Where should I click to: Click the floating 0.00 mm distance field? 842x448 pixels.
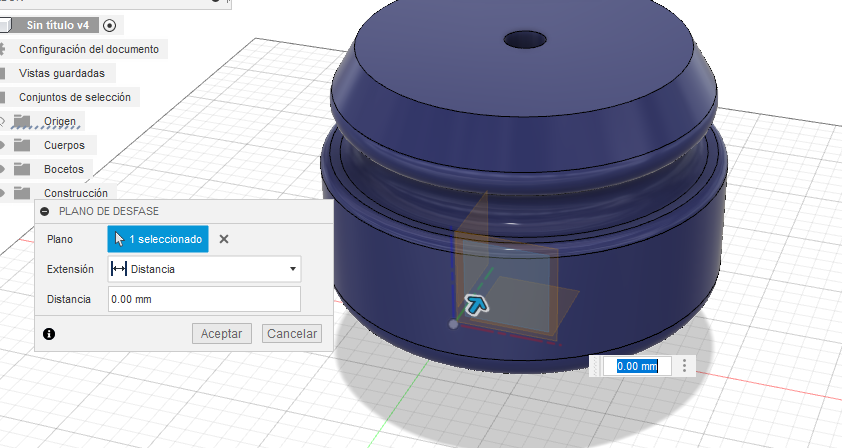(x=637, y=366)
